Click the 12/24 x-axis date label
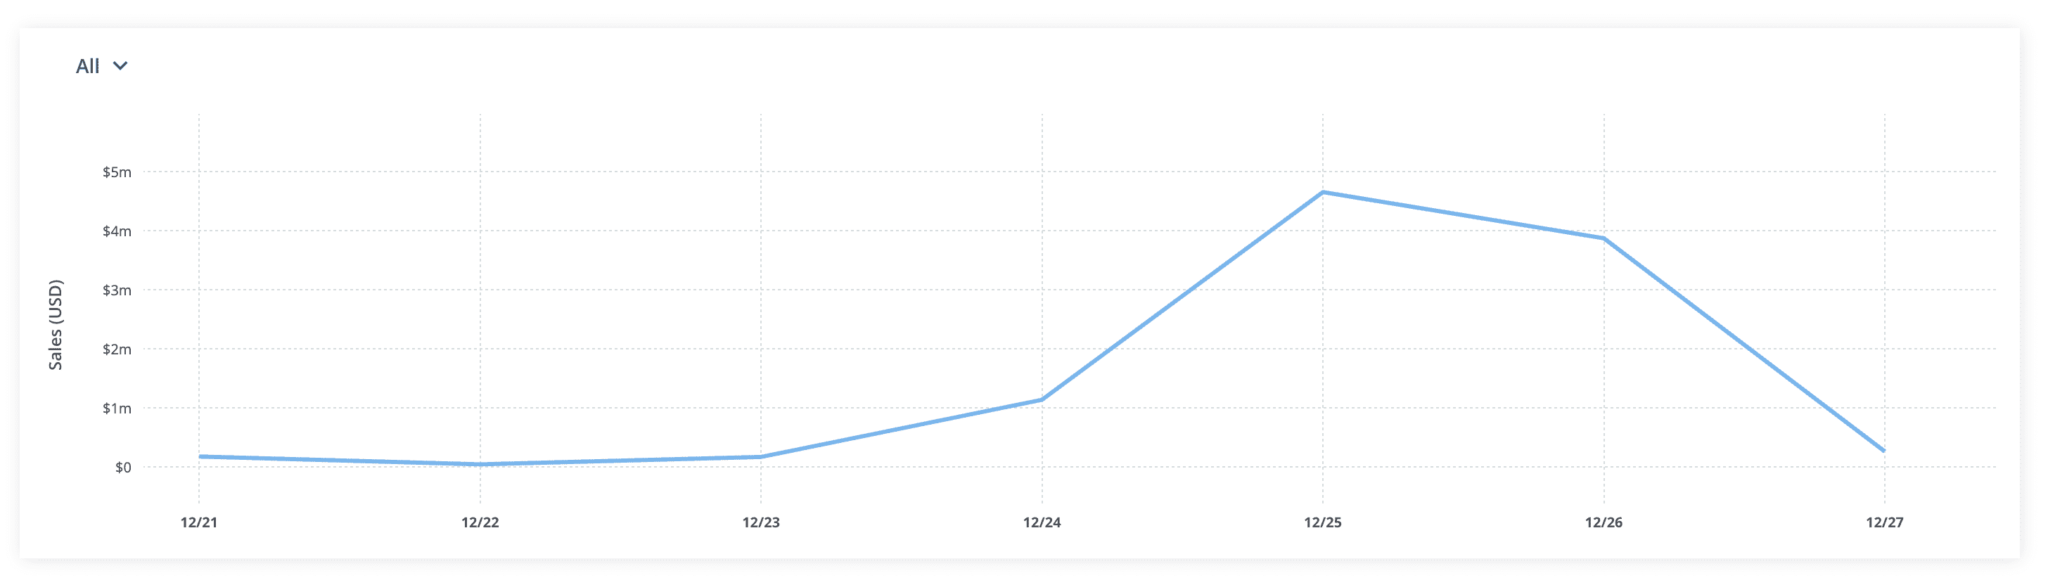 pos(1042,522)
